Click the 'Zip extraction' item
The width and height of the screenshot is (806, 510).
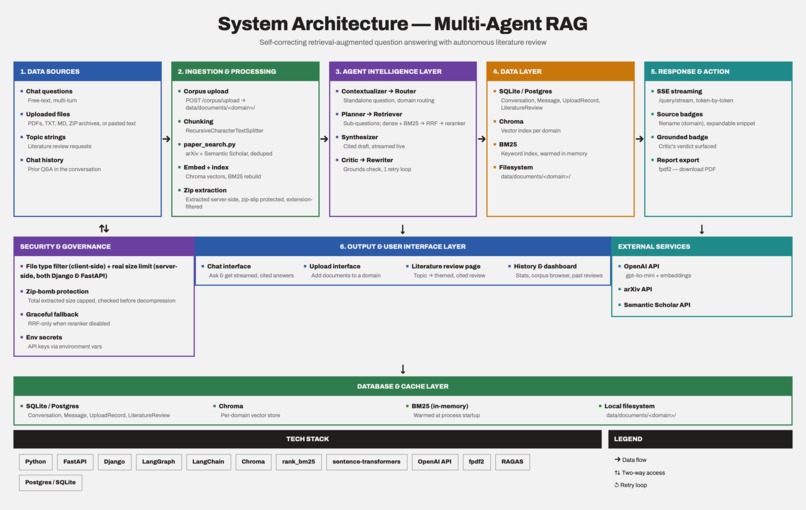pos(205,190)
